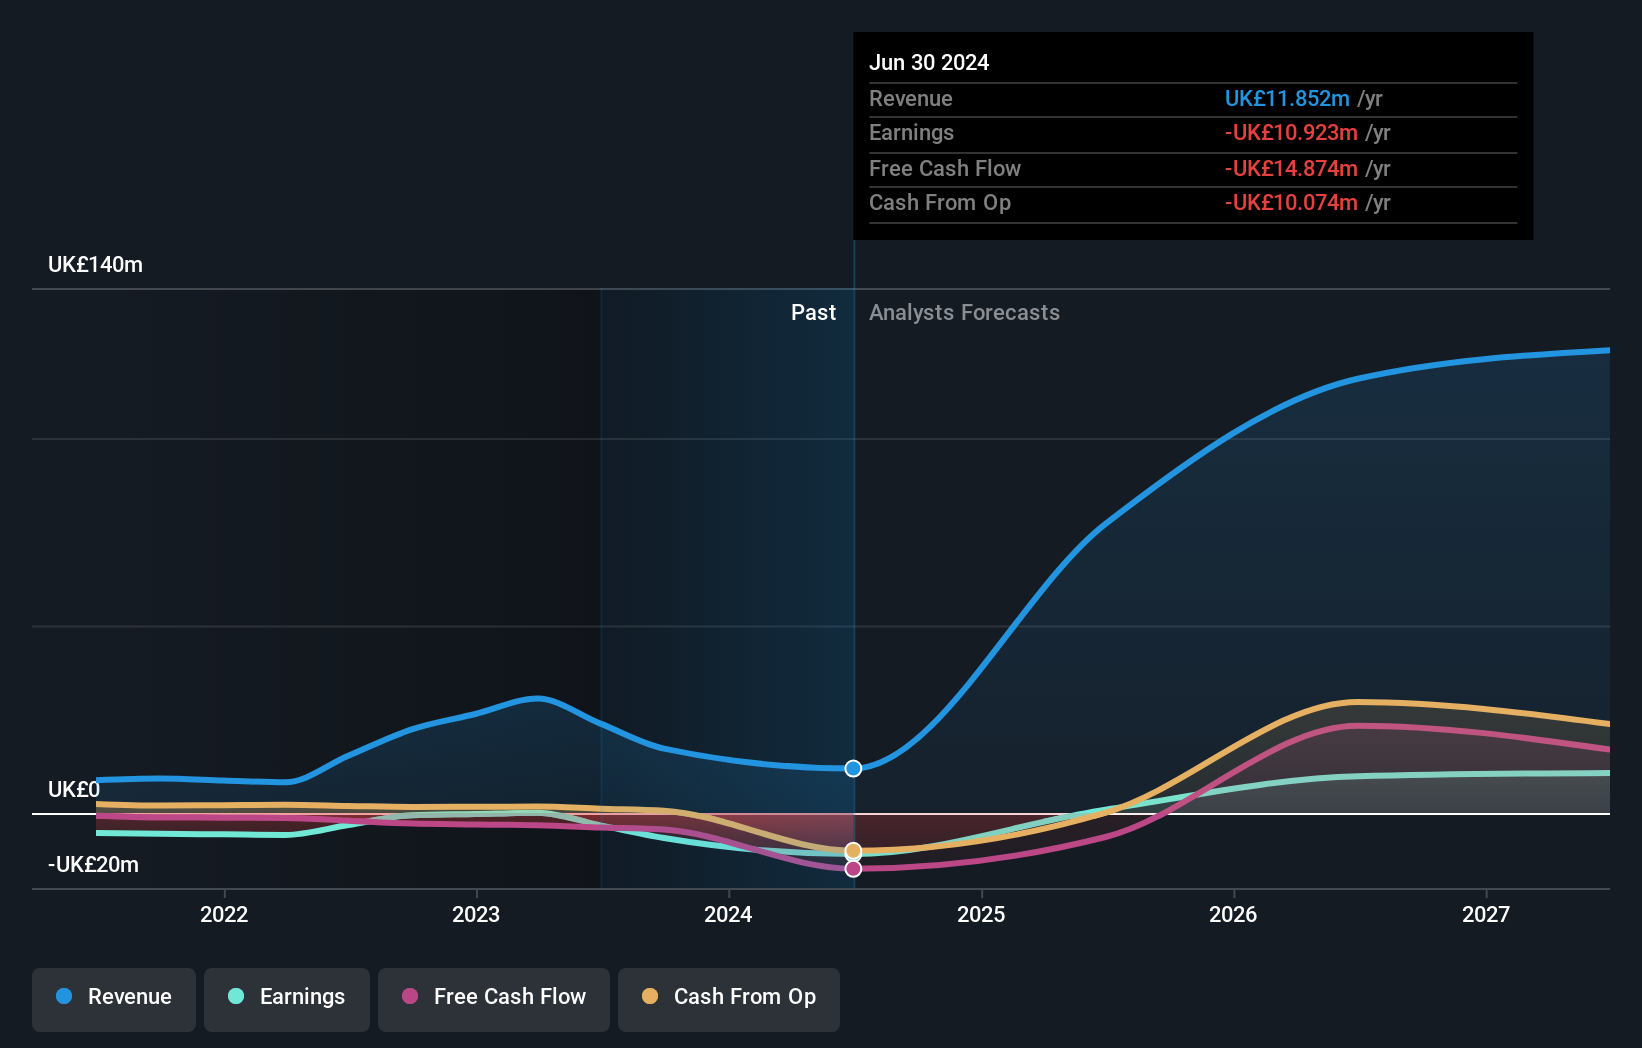Click the UK£0 y-axis label
The width and height of the screenshot is (1642, 1048).
coord(74,790)
